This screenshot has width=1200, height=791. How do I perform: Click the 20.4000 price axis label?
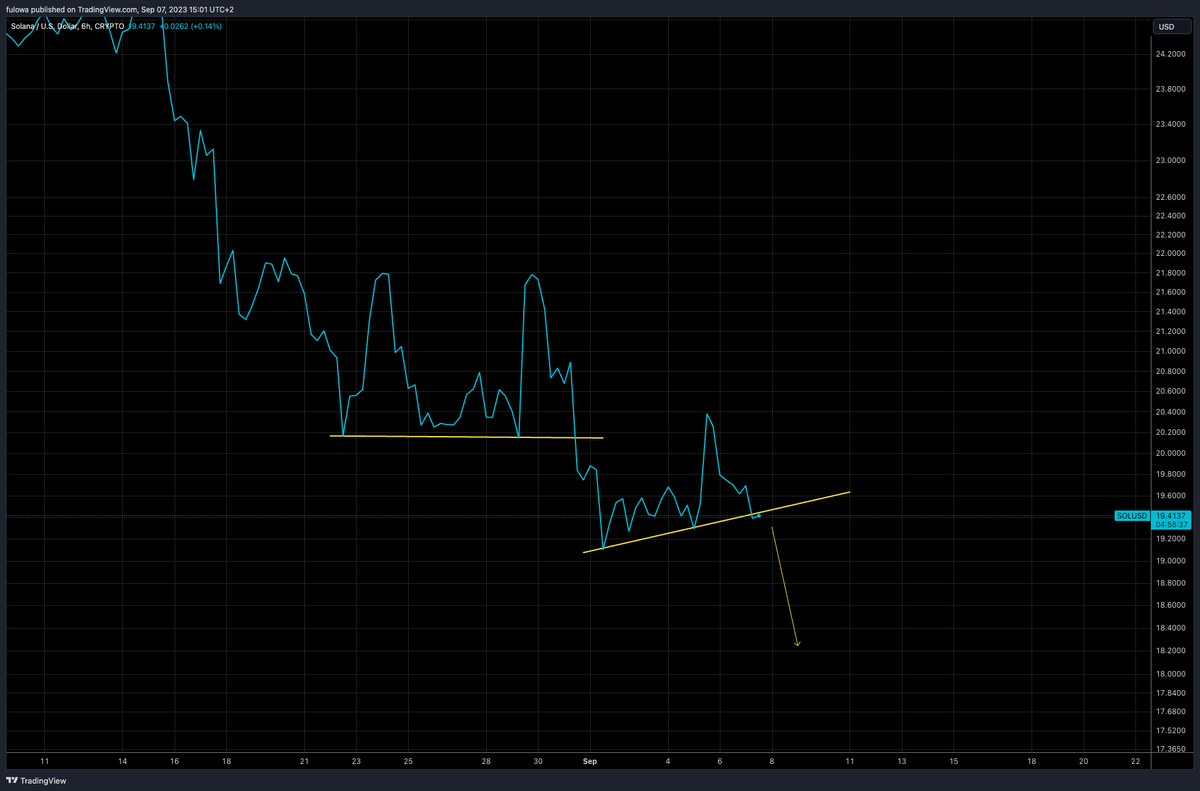(x=1171, y=412)
